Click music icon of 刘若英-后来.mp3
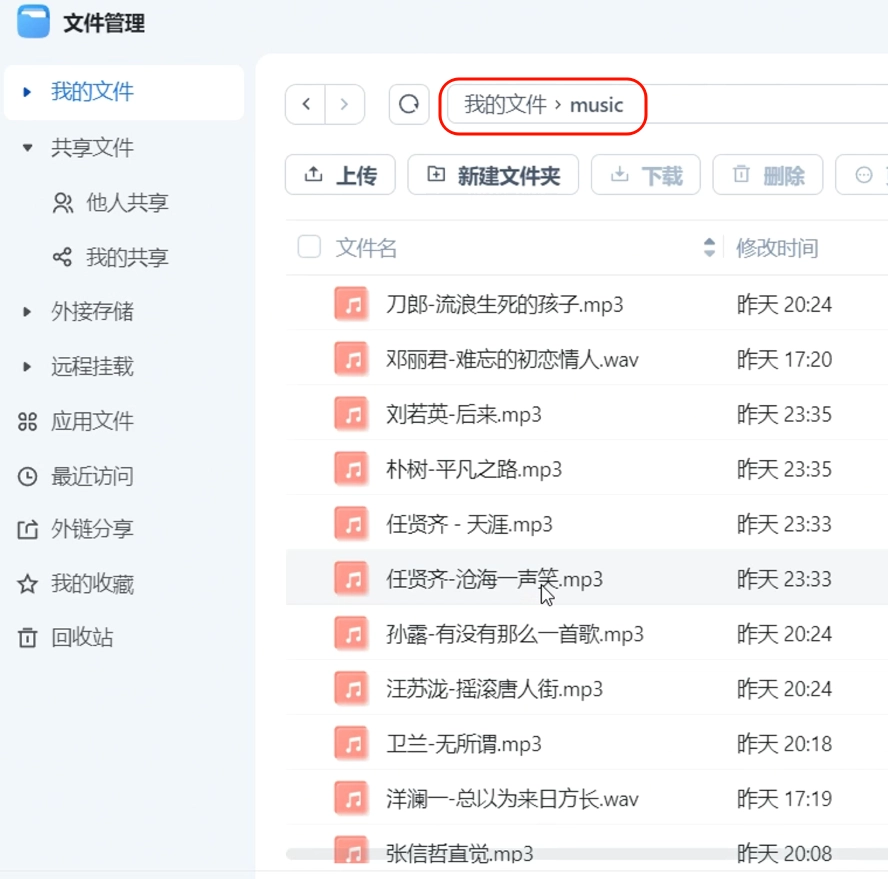This screenshot has height=879, width=888. click(352, 414)
